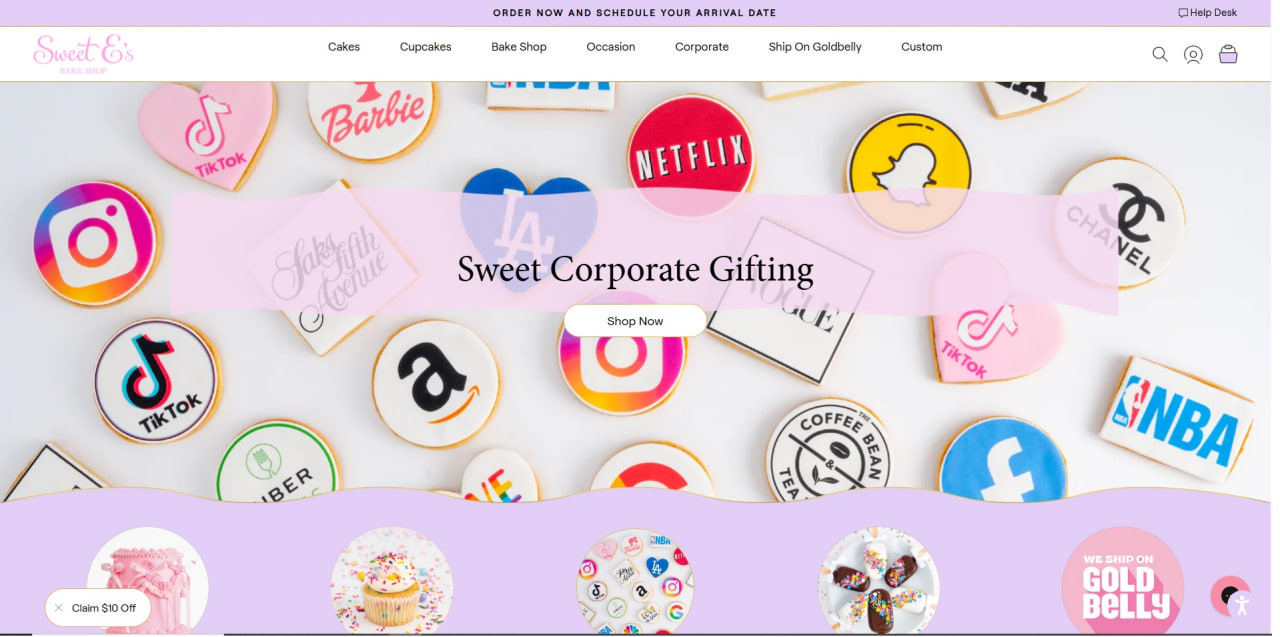Click the Help Desk chat icon
The width and height of the screenshot is (1280, 637).
pos(1183,13)
